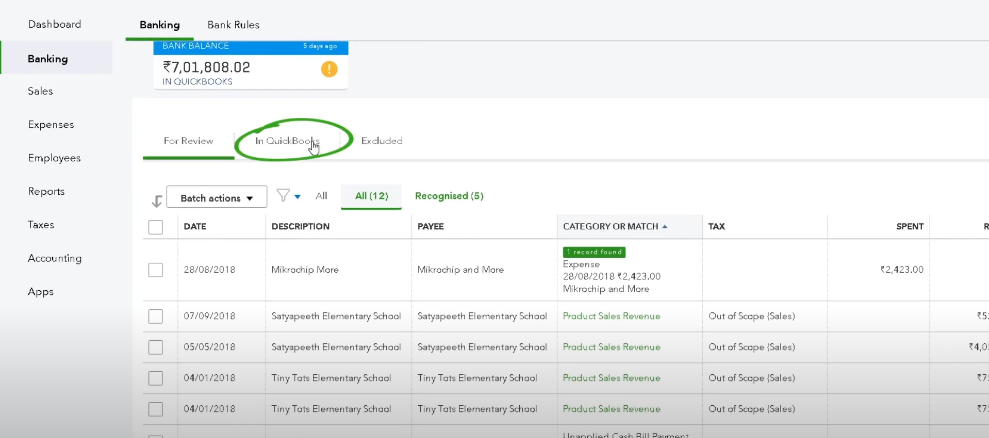Open the Batch actions dropdown

216,197
